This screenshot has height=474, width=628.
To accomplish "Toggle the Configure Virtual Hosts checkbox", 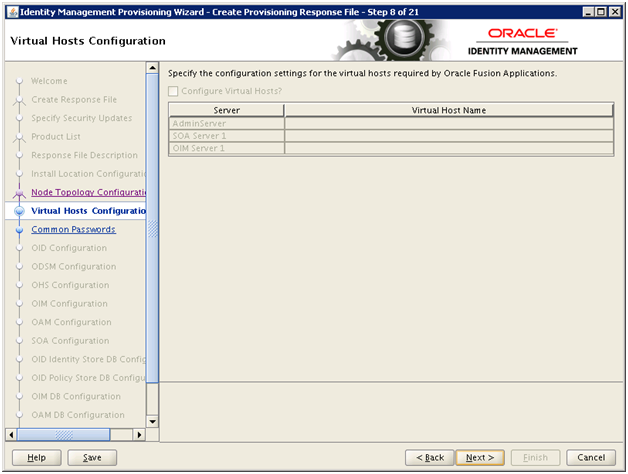I will click(173, 91).
